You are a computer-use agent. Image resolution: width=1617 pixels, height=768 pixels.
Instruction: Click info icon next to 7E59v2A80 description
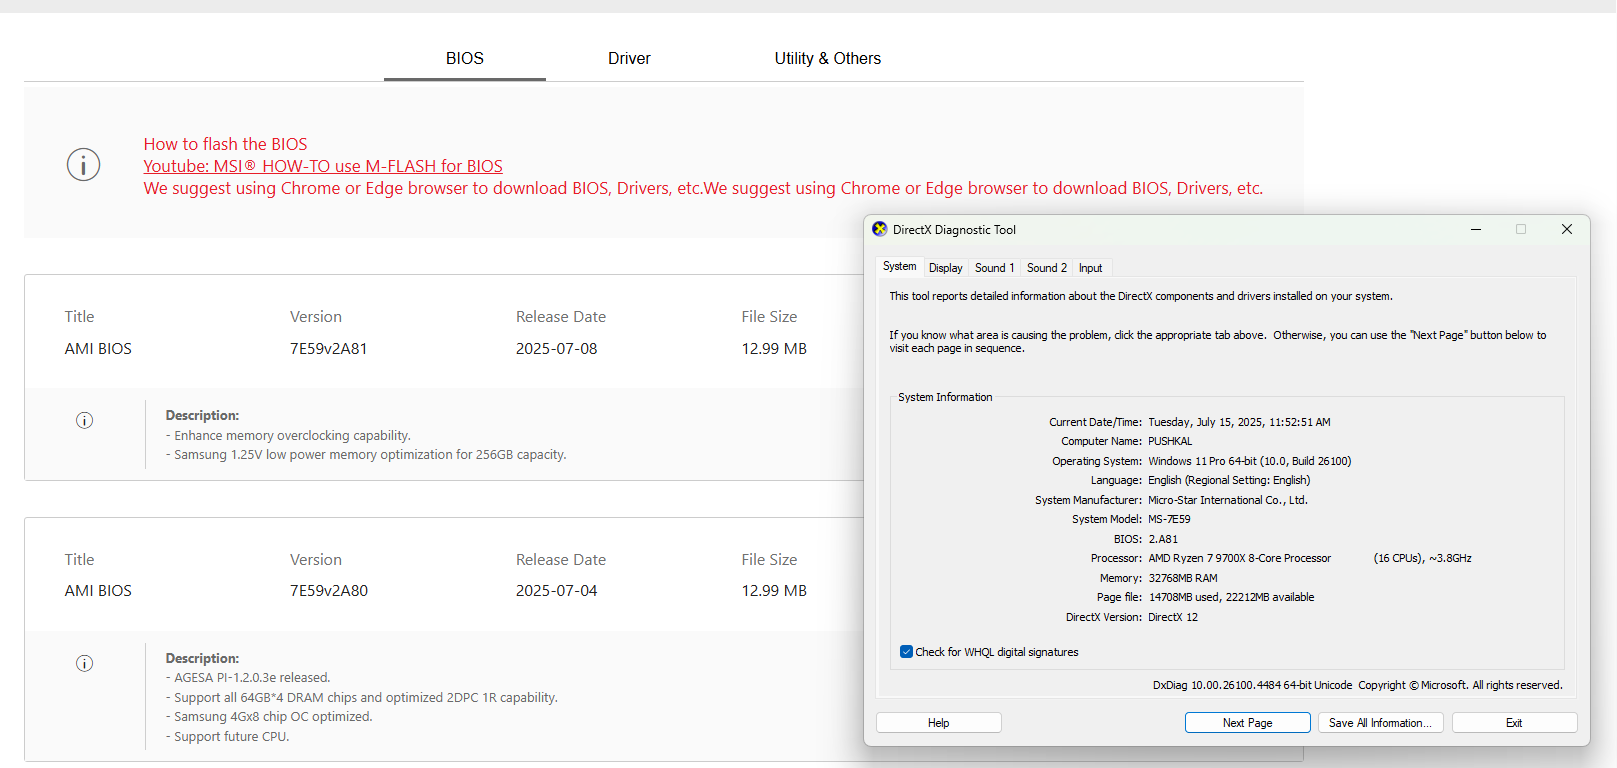click(x=85, y=663)
